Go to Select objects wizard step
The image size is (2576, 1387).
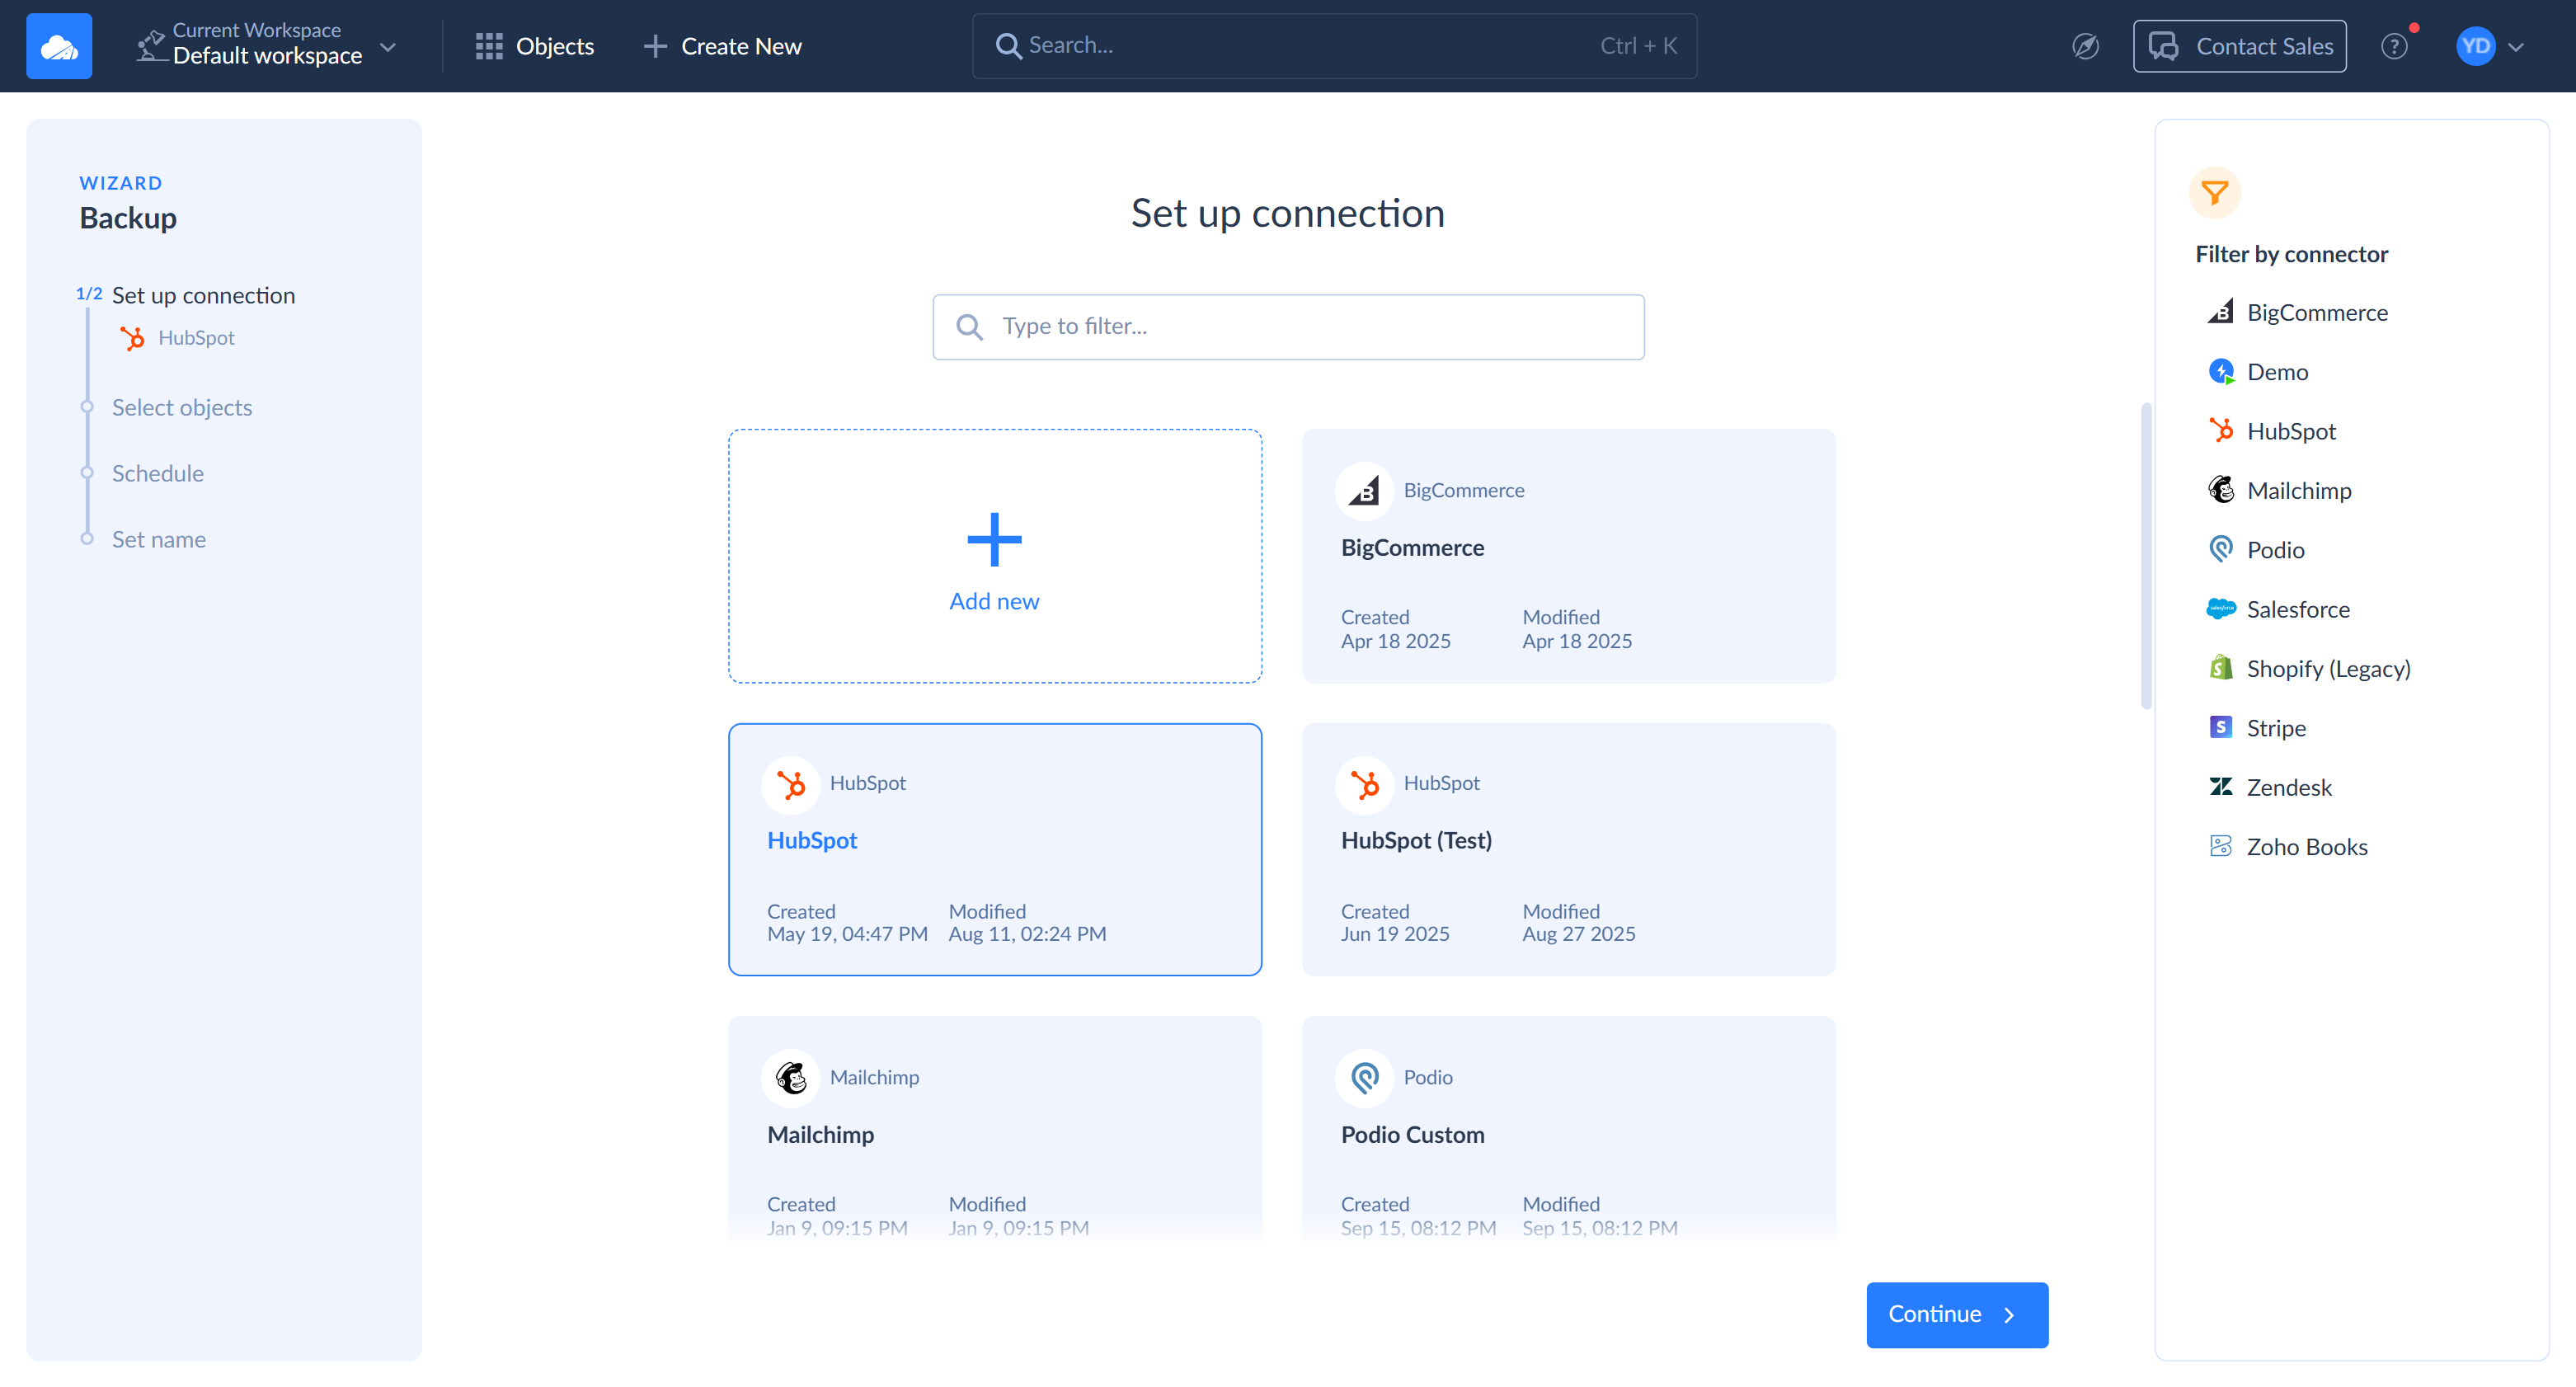tap(182, 407)
